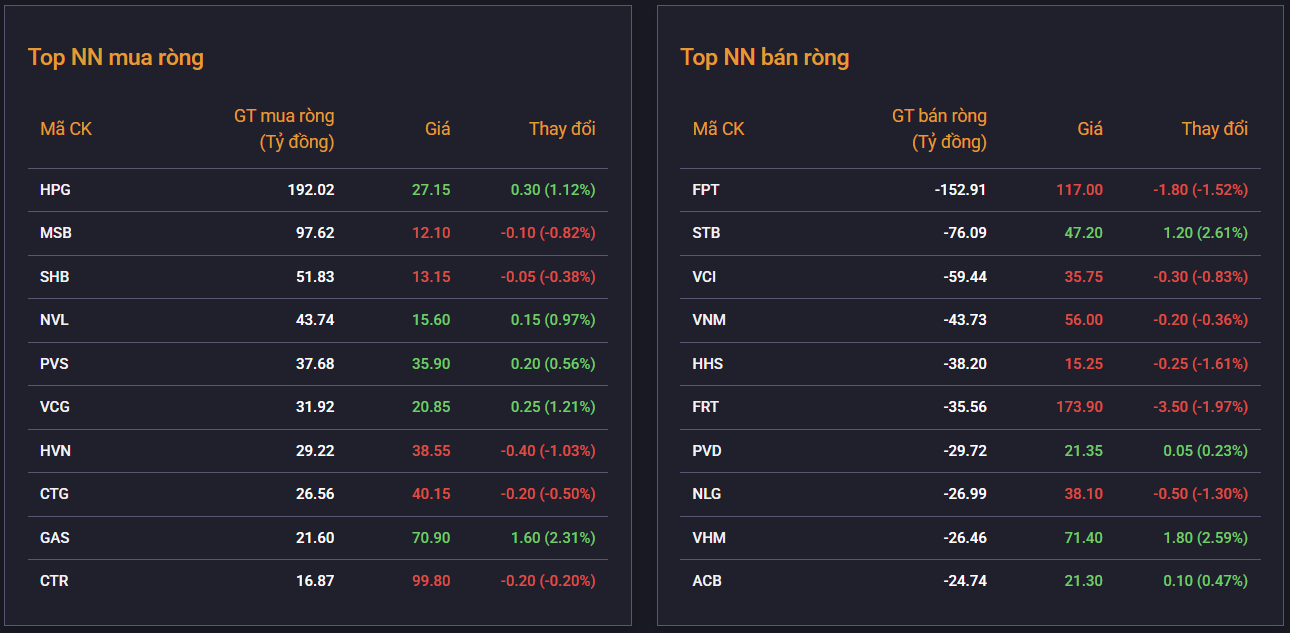The image size is (1290, 633).
Task: Select ACB change 0.10 (0.47%)
Action: 1205,581
